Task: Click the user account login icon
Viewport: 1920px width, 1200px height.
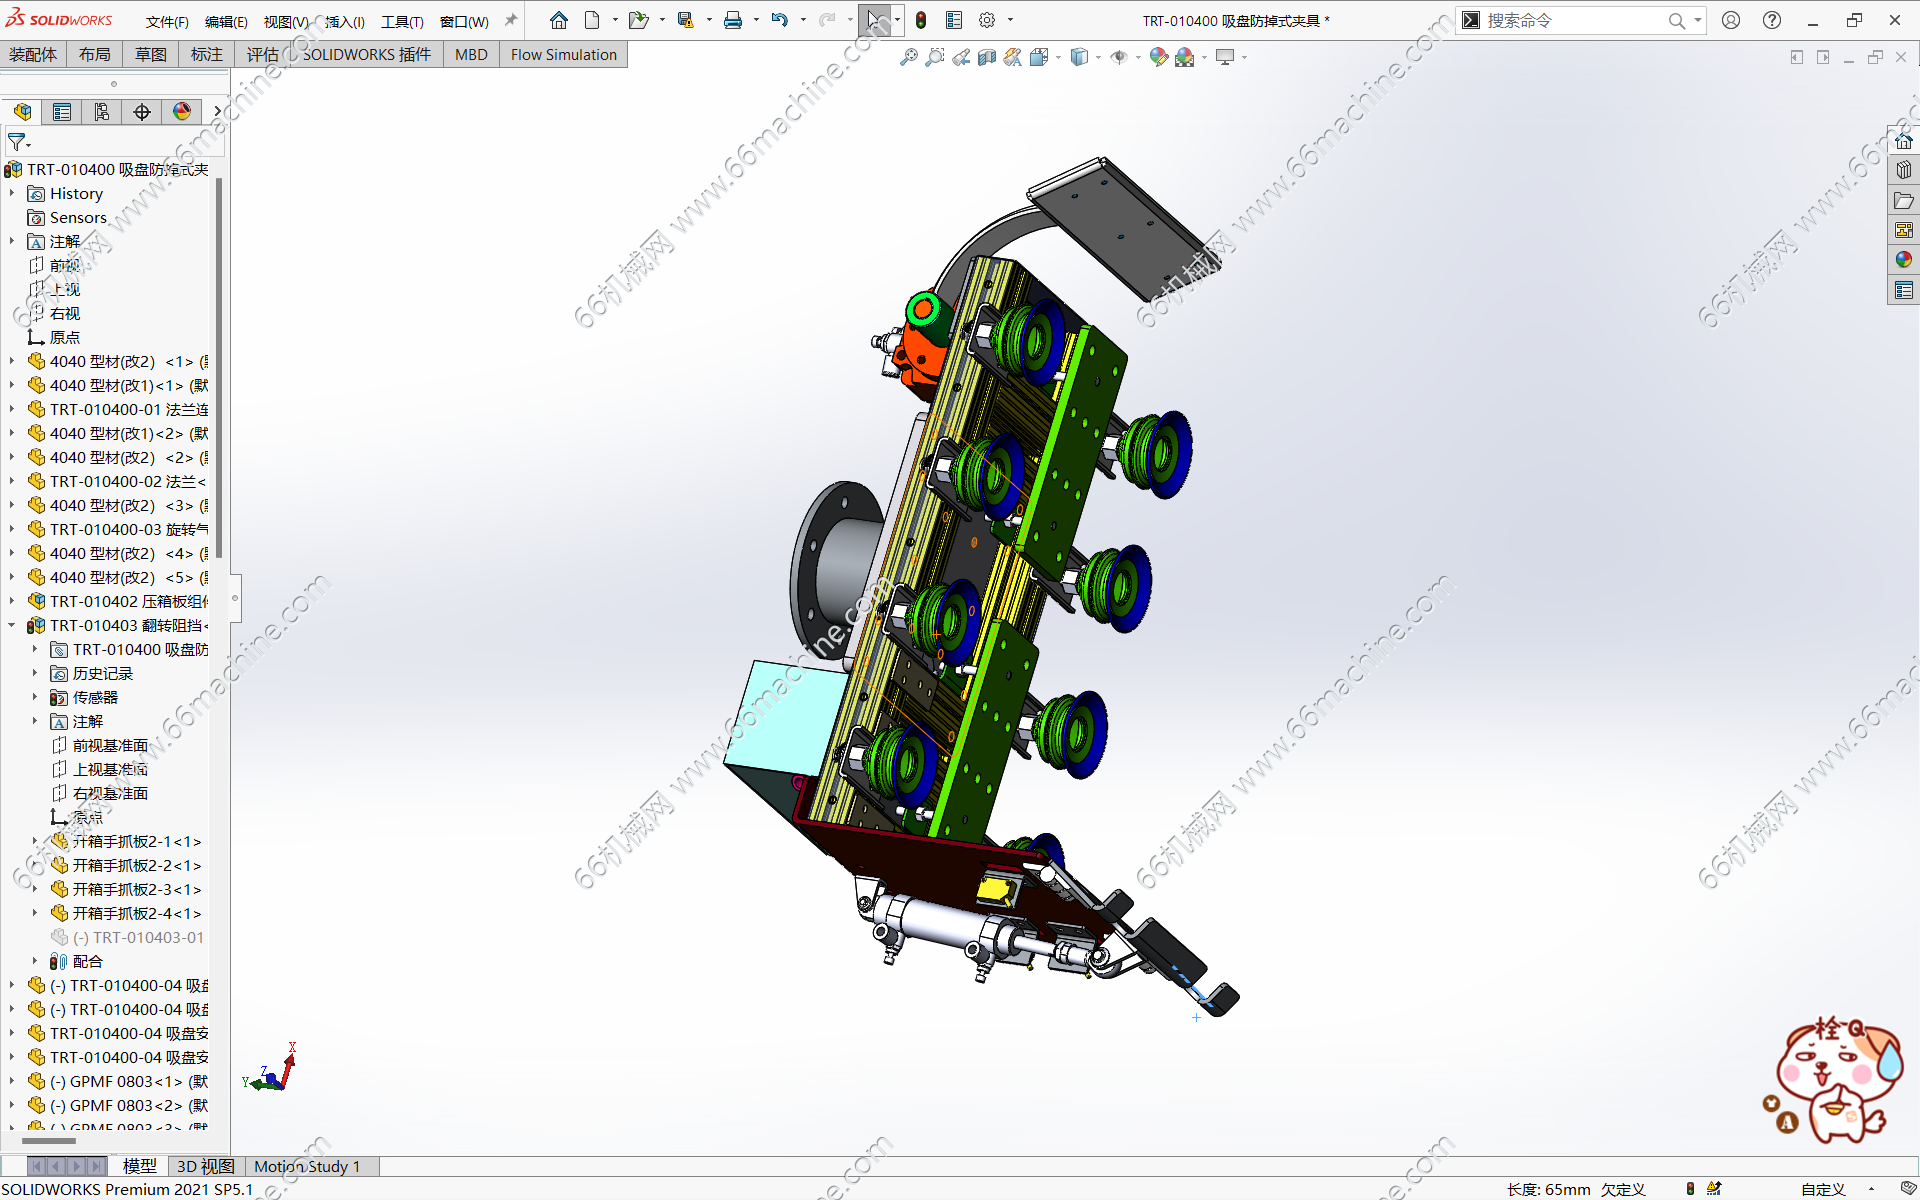Action: [1731, 20]
